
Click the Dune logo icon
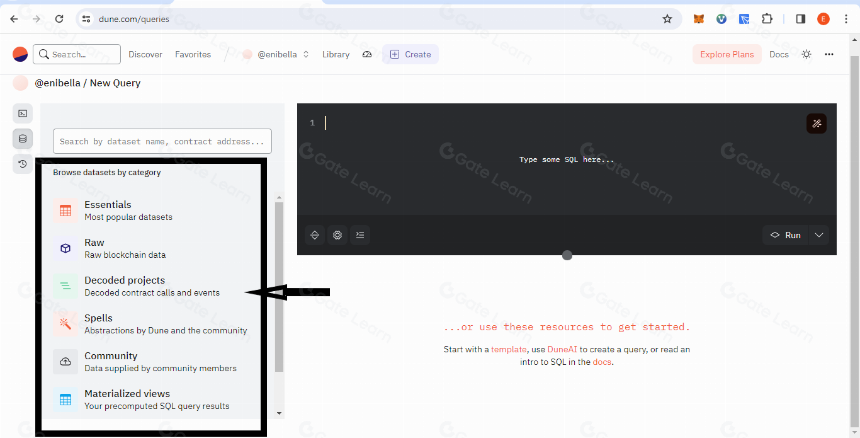point(20,54)
